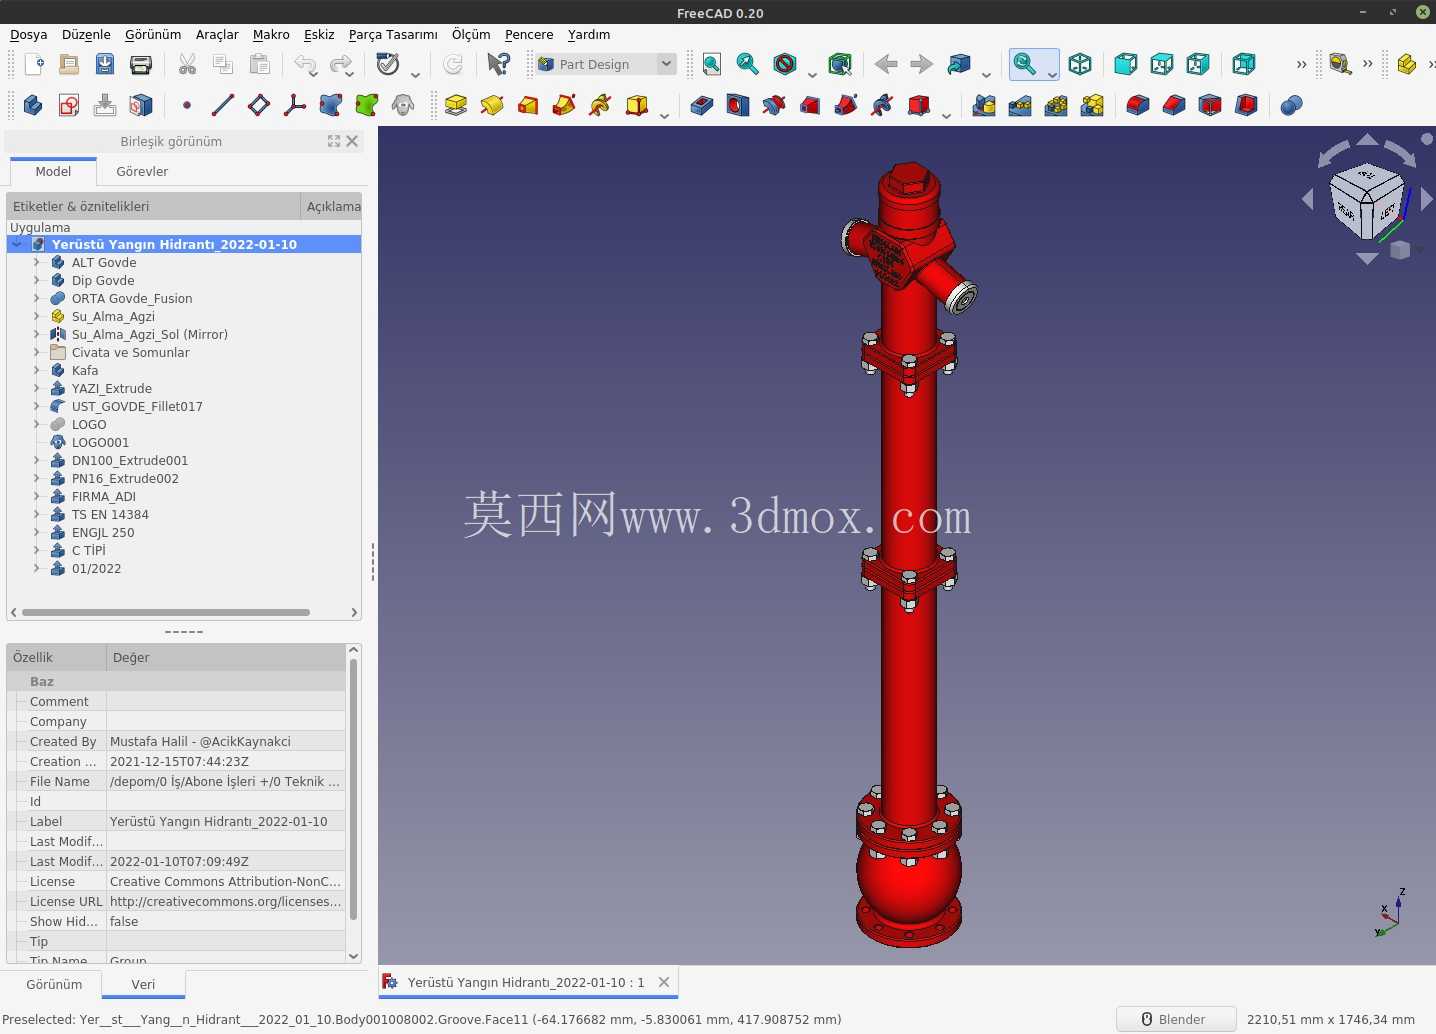
Task: Click the Additive pipe icon
Action: (x=564, y=105)
